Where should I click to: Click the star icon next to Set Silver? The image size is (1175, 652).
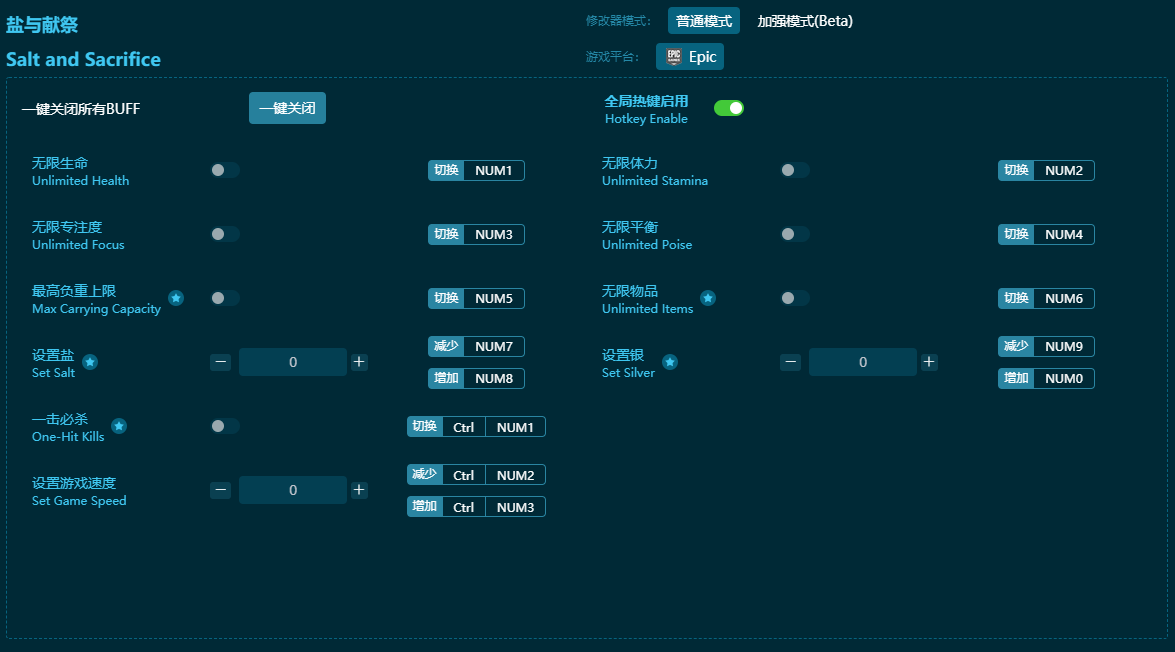pyautogui.click(x=670, y=362)
